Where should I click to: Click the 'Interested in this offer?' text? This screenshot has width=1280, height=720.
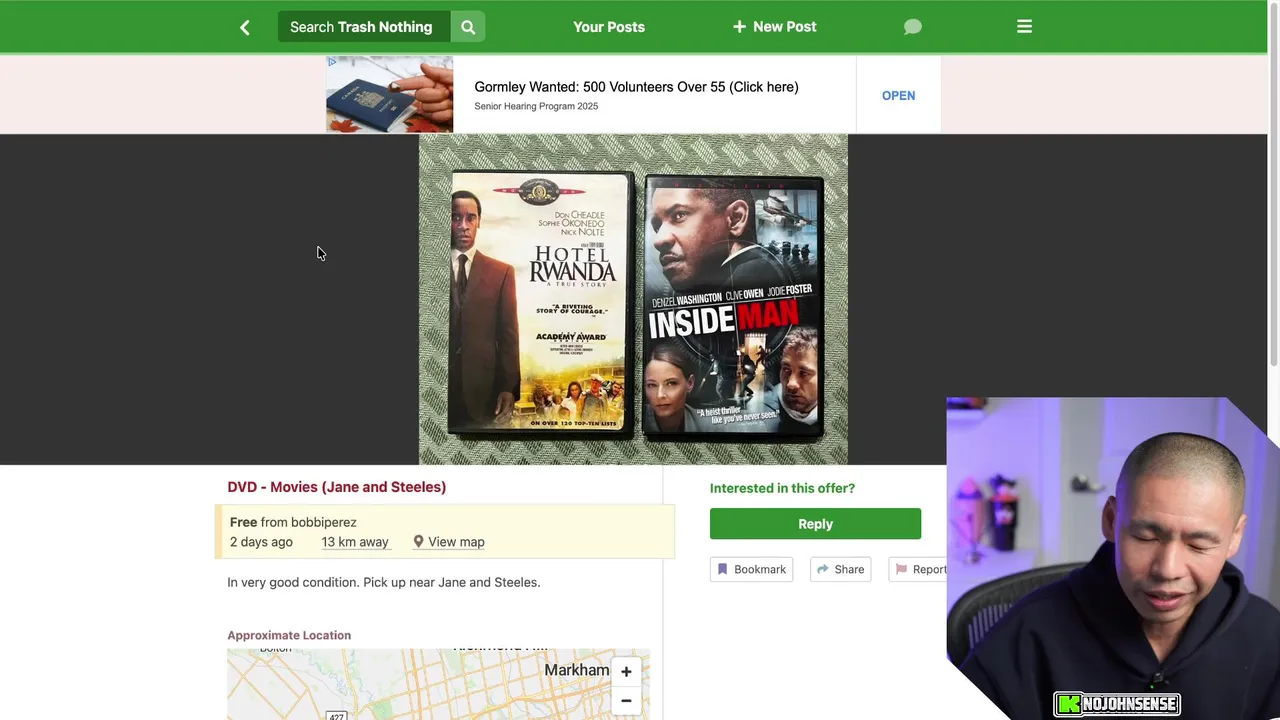[782, 488]
